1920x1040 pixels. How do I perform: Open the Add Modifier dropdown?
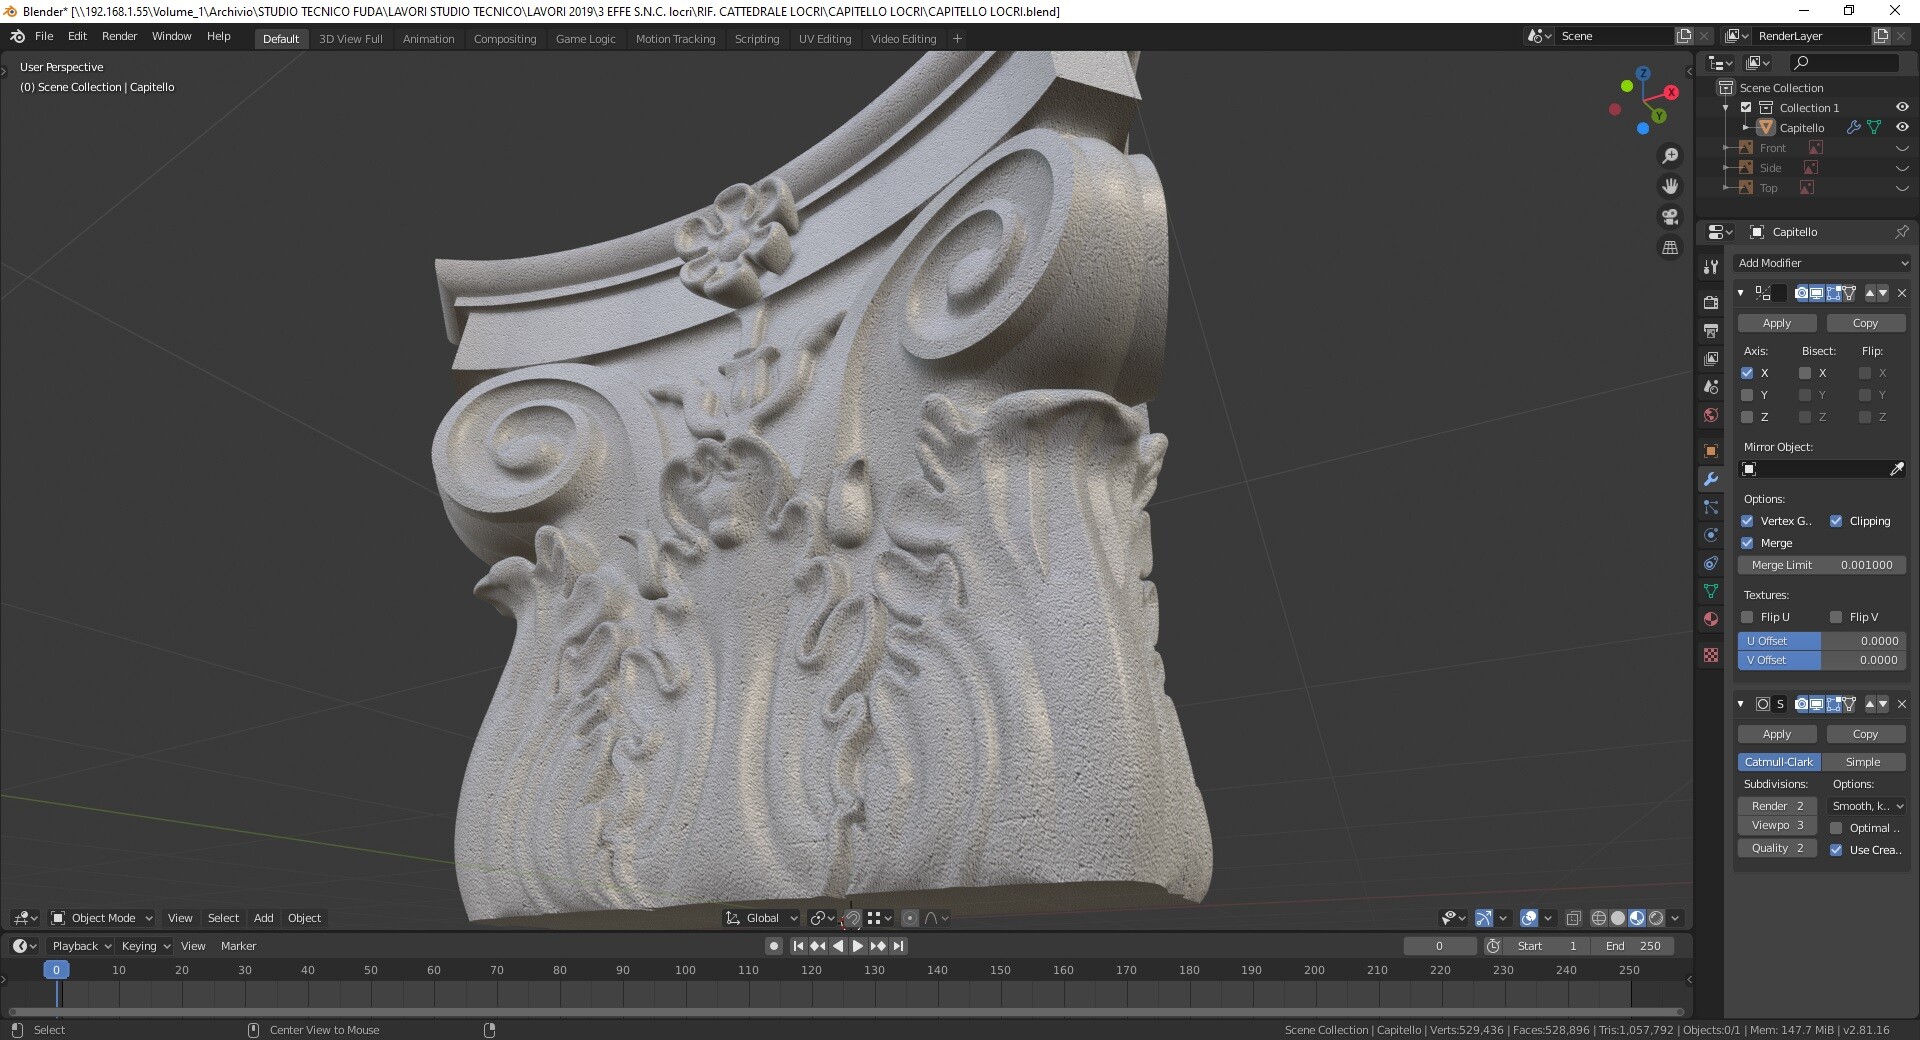pyautogui.click(x=1822, y=263)
